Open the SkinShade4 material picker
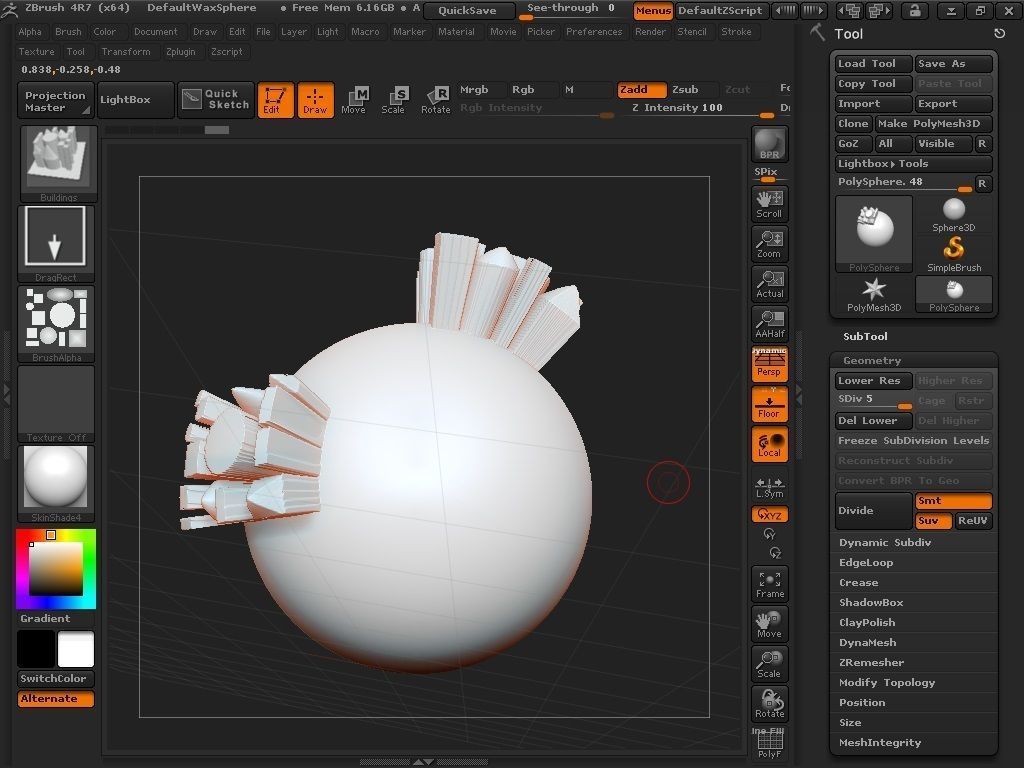 coord(56,484)
